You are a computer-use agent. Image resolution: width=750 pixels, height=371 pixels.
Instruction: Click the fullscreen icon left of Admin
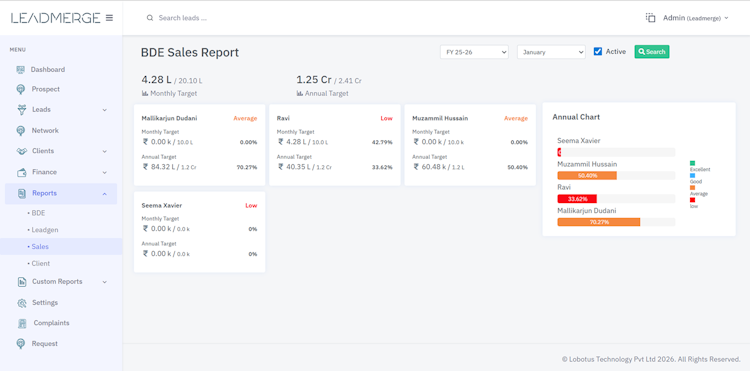click(x=651, y=18)
